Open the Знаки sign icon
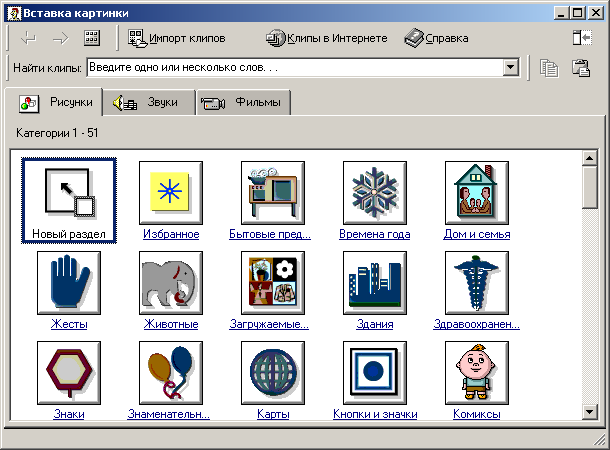610x450 pixels. pyautogui.click(x=69, y=373)
